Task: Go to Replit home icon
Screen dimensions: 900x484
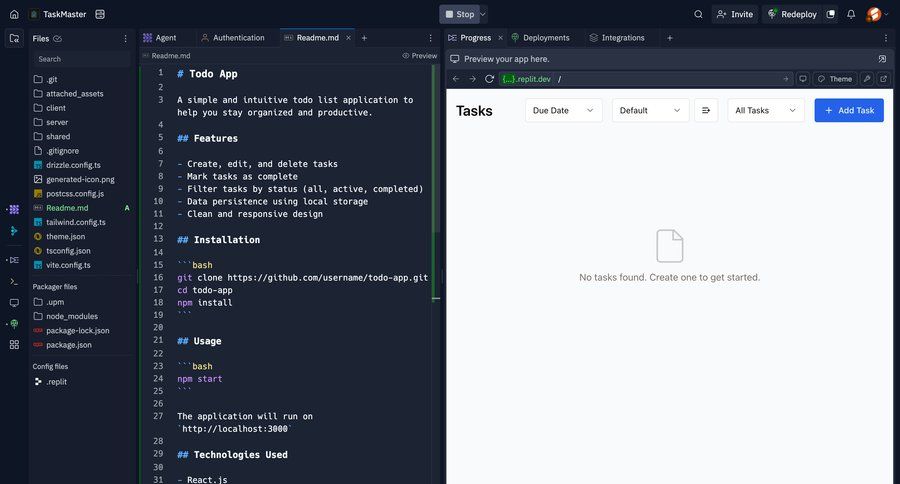Action: [14, 14]
